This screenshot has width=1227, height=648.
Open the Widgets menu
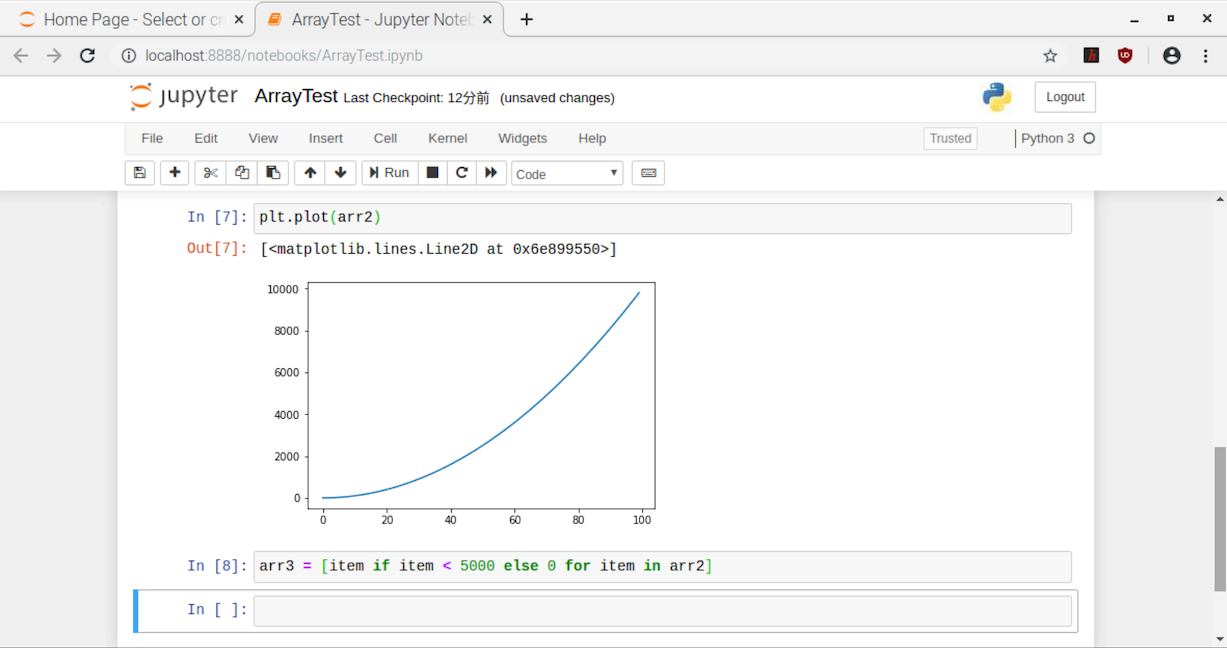522,138
